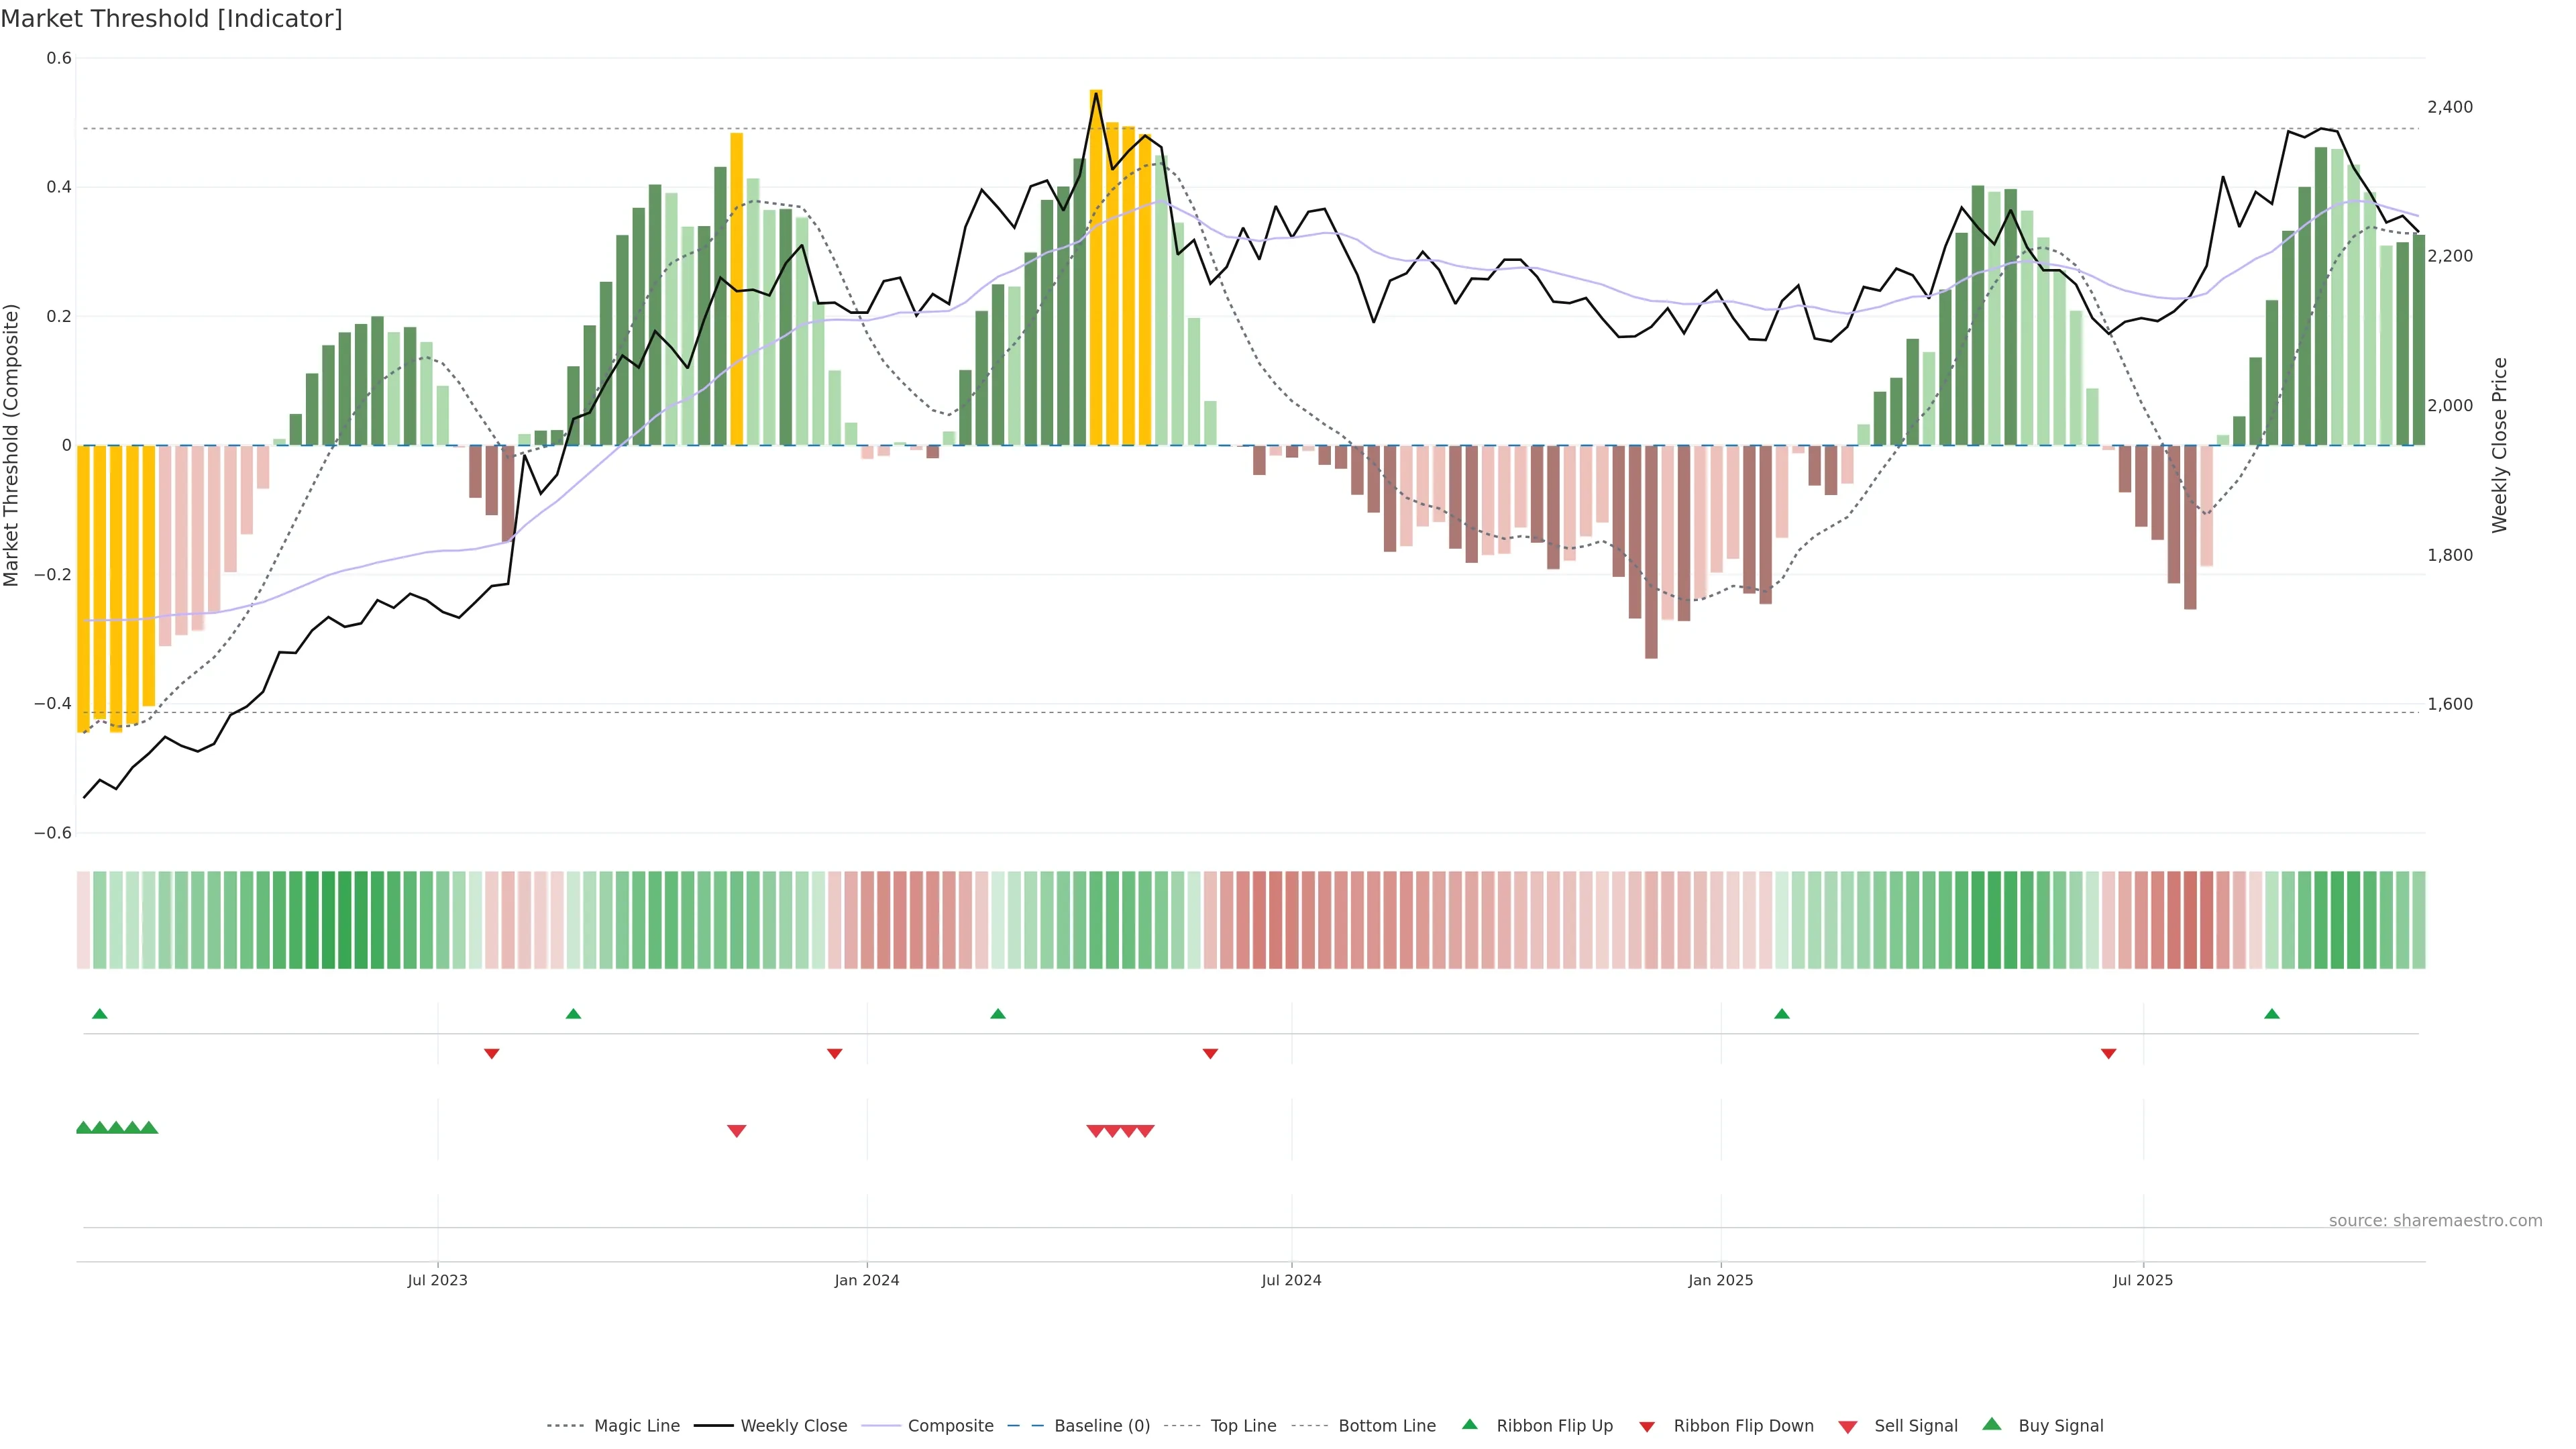Click Ribbon Flip Down marker just after Jul 2023
Image resolution: width=2576 pixels, height=1449 pixels.
point(492,1054)
